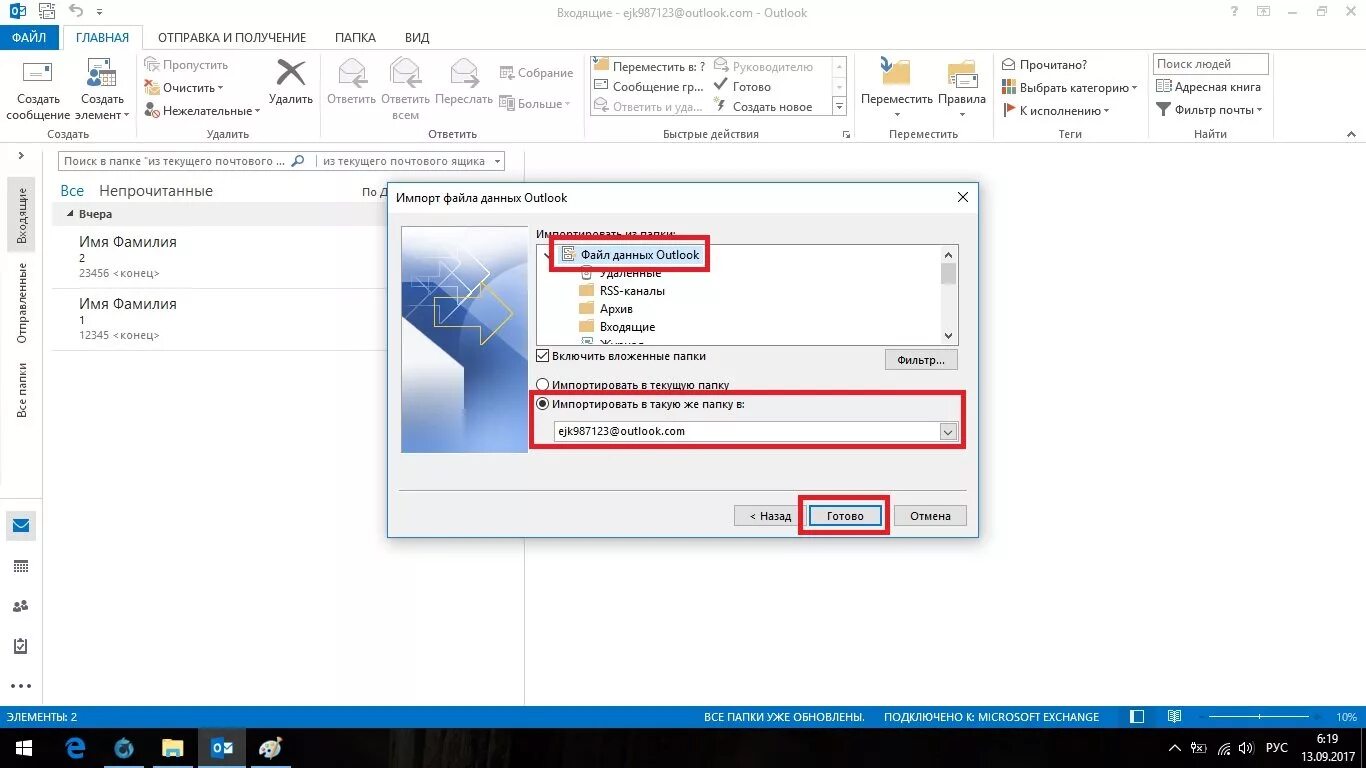Click the Send/Receive quick access icon
Image resolution: width=1366 pixels, height=768 pixels.
pos(45,12)
